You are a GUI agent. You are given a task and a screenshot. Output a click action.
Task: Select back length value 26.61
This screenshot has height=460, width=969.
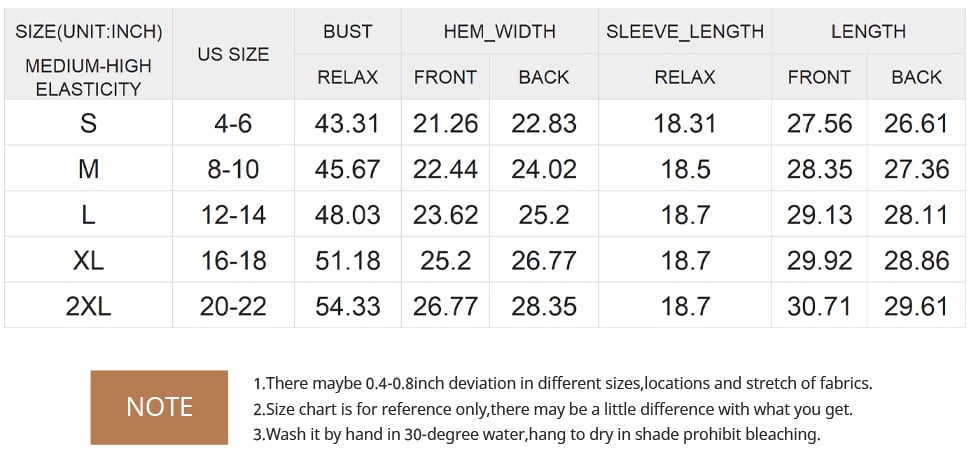tap(916, 123)
